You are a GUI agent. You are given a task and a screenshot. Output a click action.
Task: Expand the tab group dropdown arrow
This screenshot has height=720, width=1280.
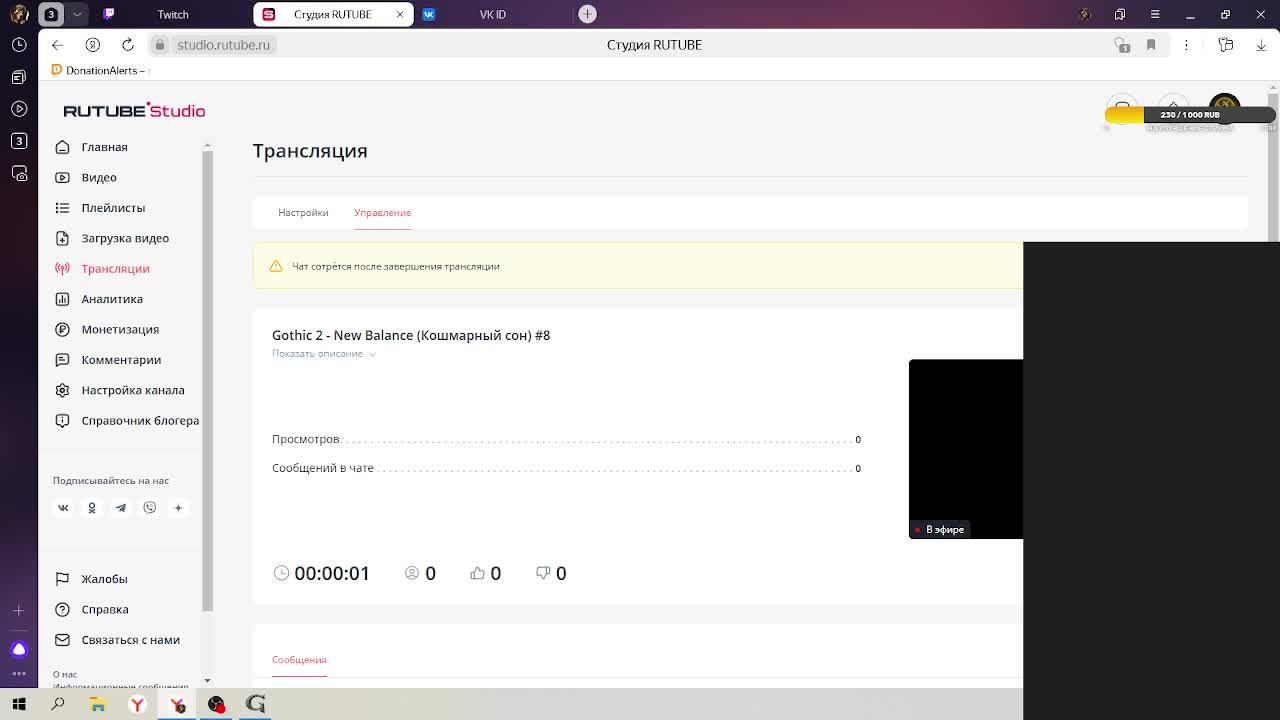click(x=77, y=14)
